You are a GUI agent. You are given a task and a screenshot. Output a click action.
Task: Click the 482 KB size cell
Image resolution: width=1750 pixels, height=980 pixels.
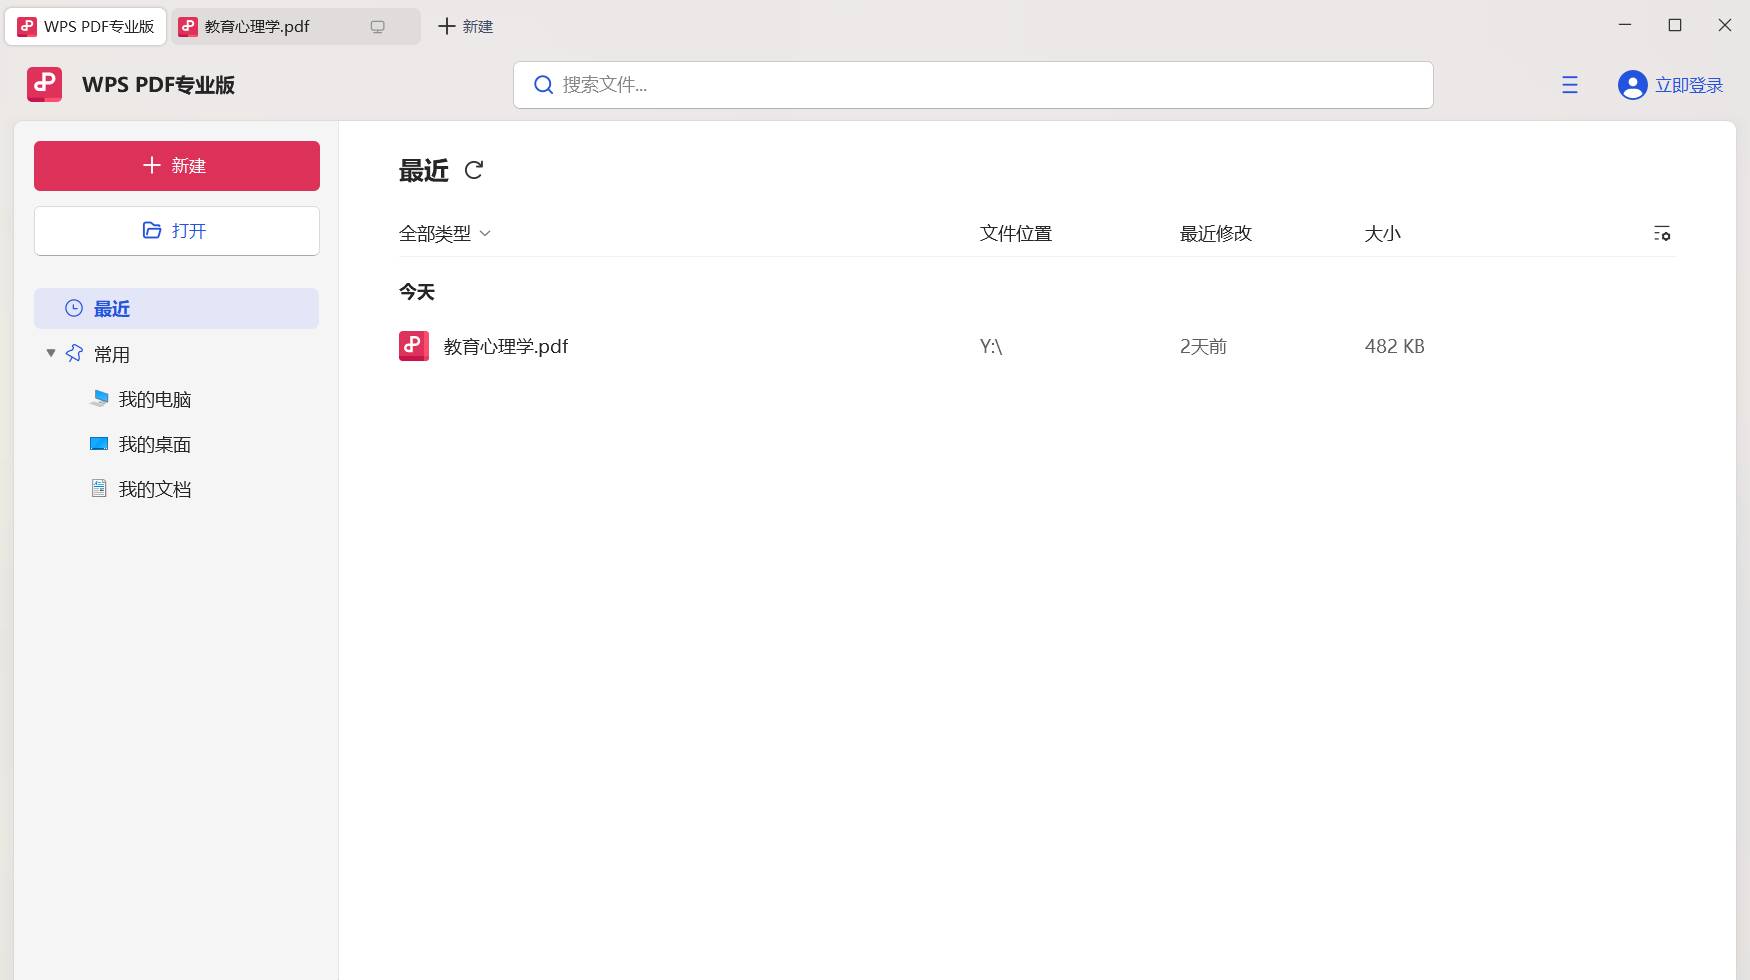(1395, 346)
